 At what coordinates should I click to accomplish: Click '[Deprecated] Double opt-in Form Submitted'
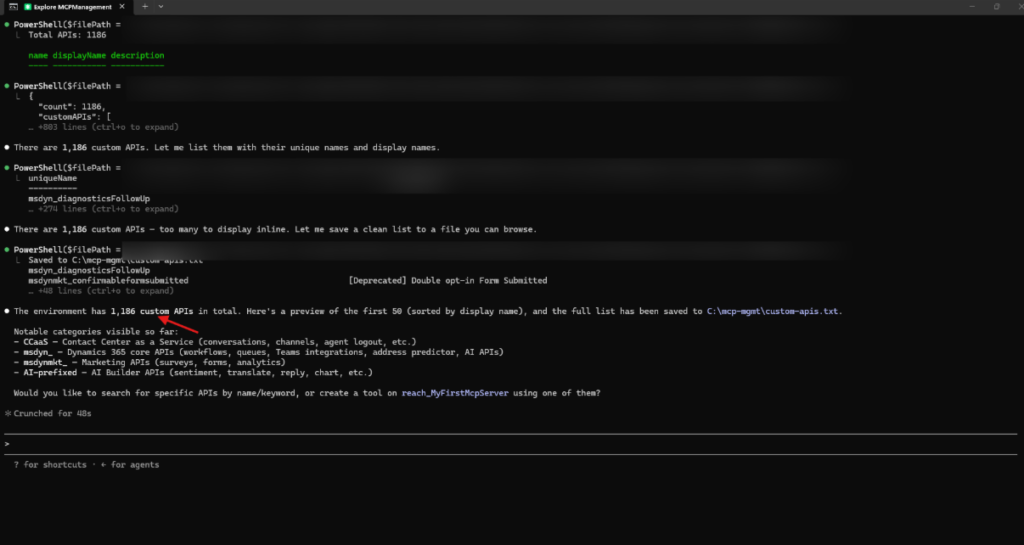(448, 281)
